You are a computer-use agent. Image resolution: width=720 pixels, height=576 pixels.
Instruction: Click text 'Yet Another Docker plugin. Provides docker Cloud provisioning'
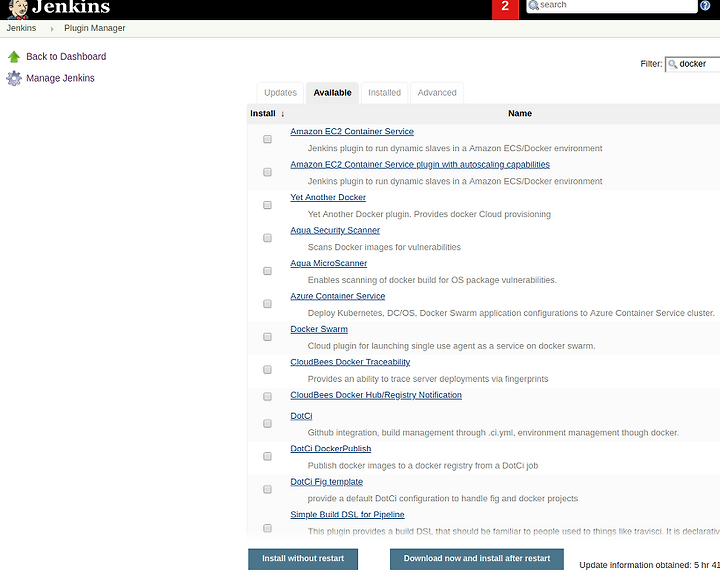429,214
